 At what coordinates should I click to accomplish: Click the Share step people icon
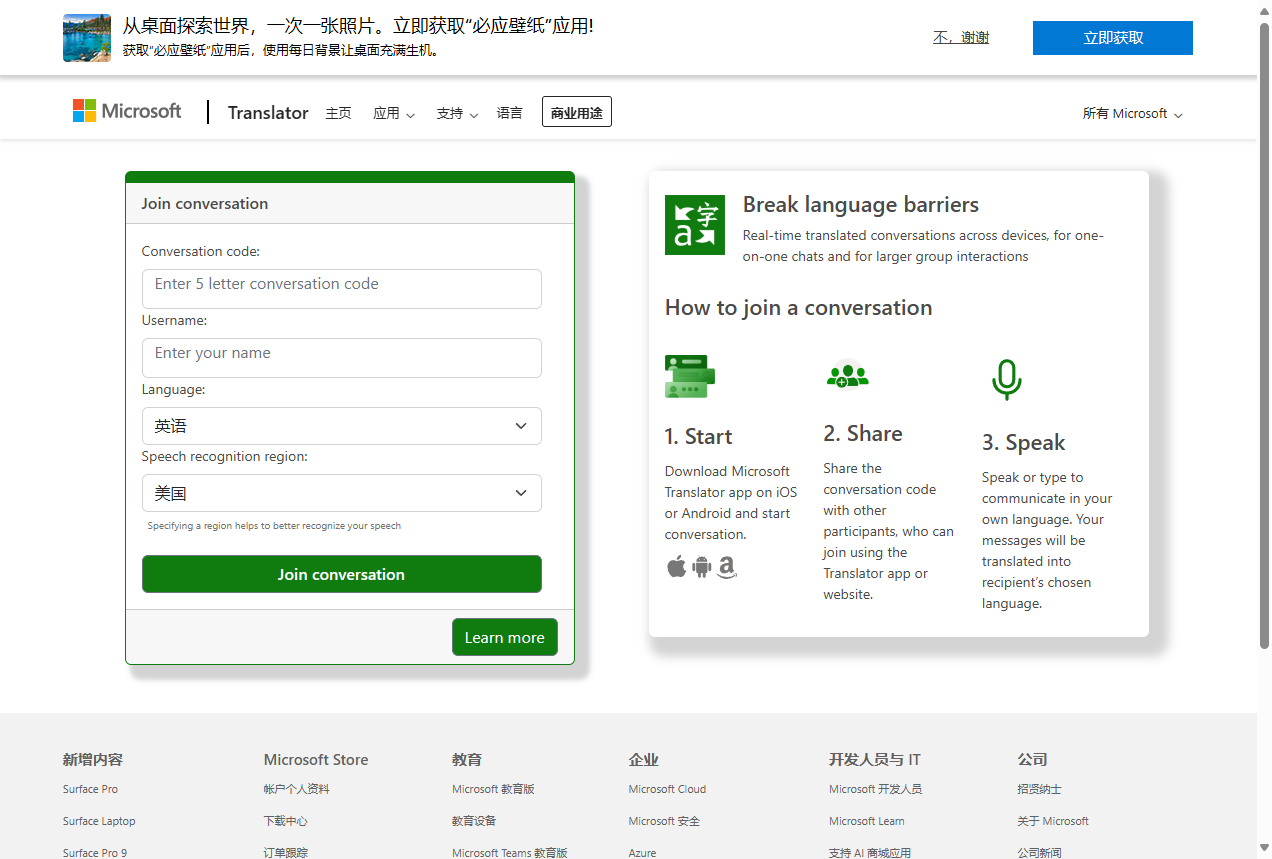tap(848, 376)
